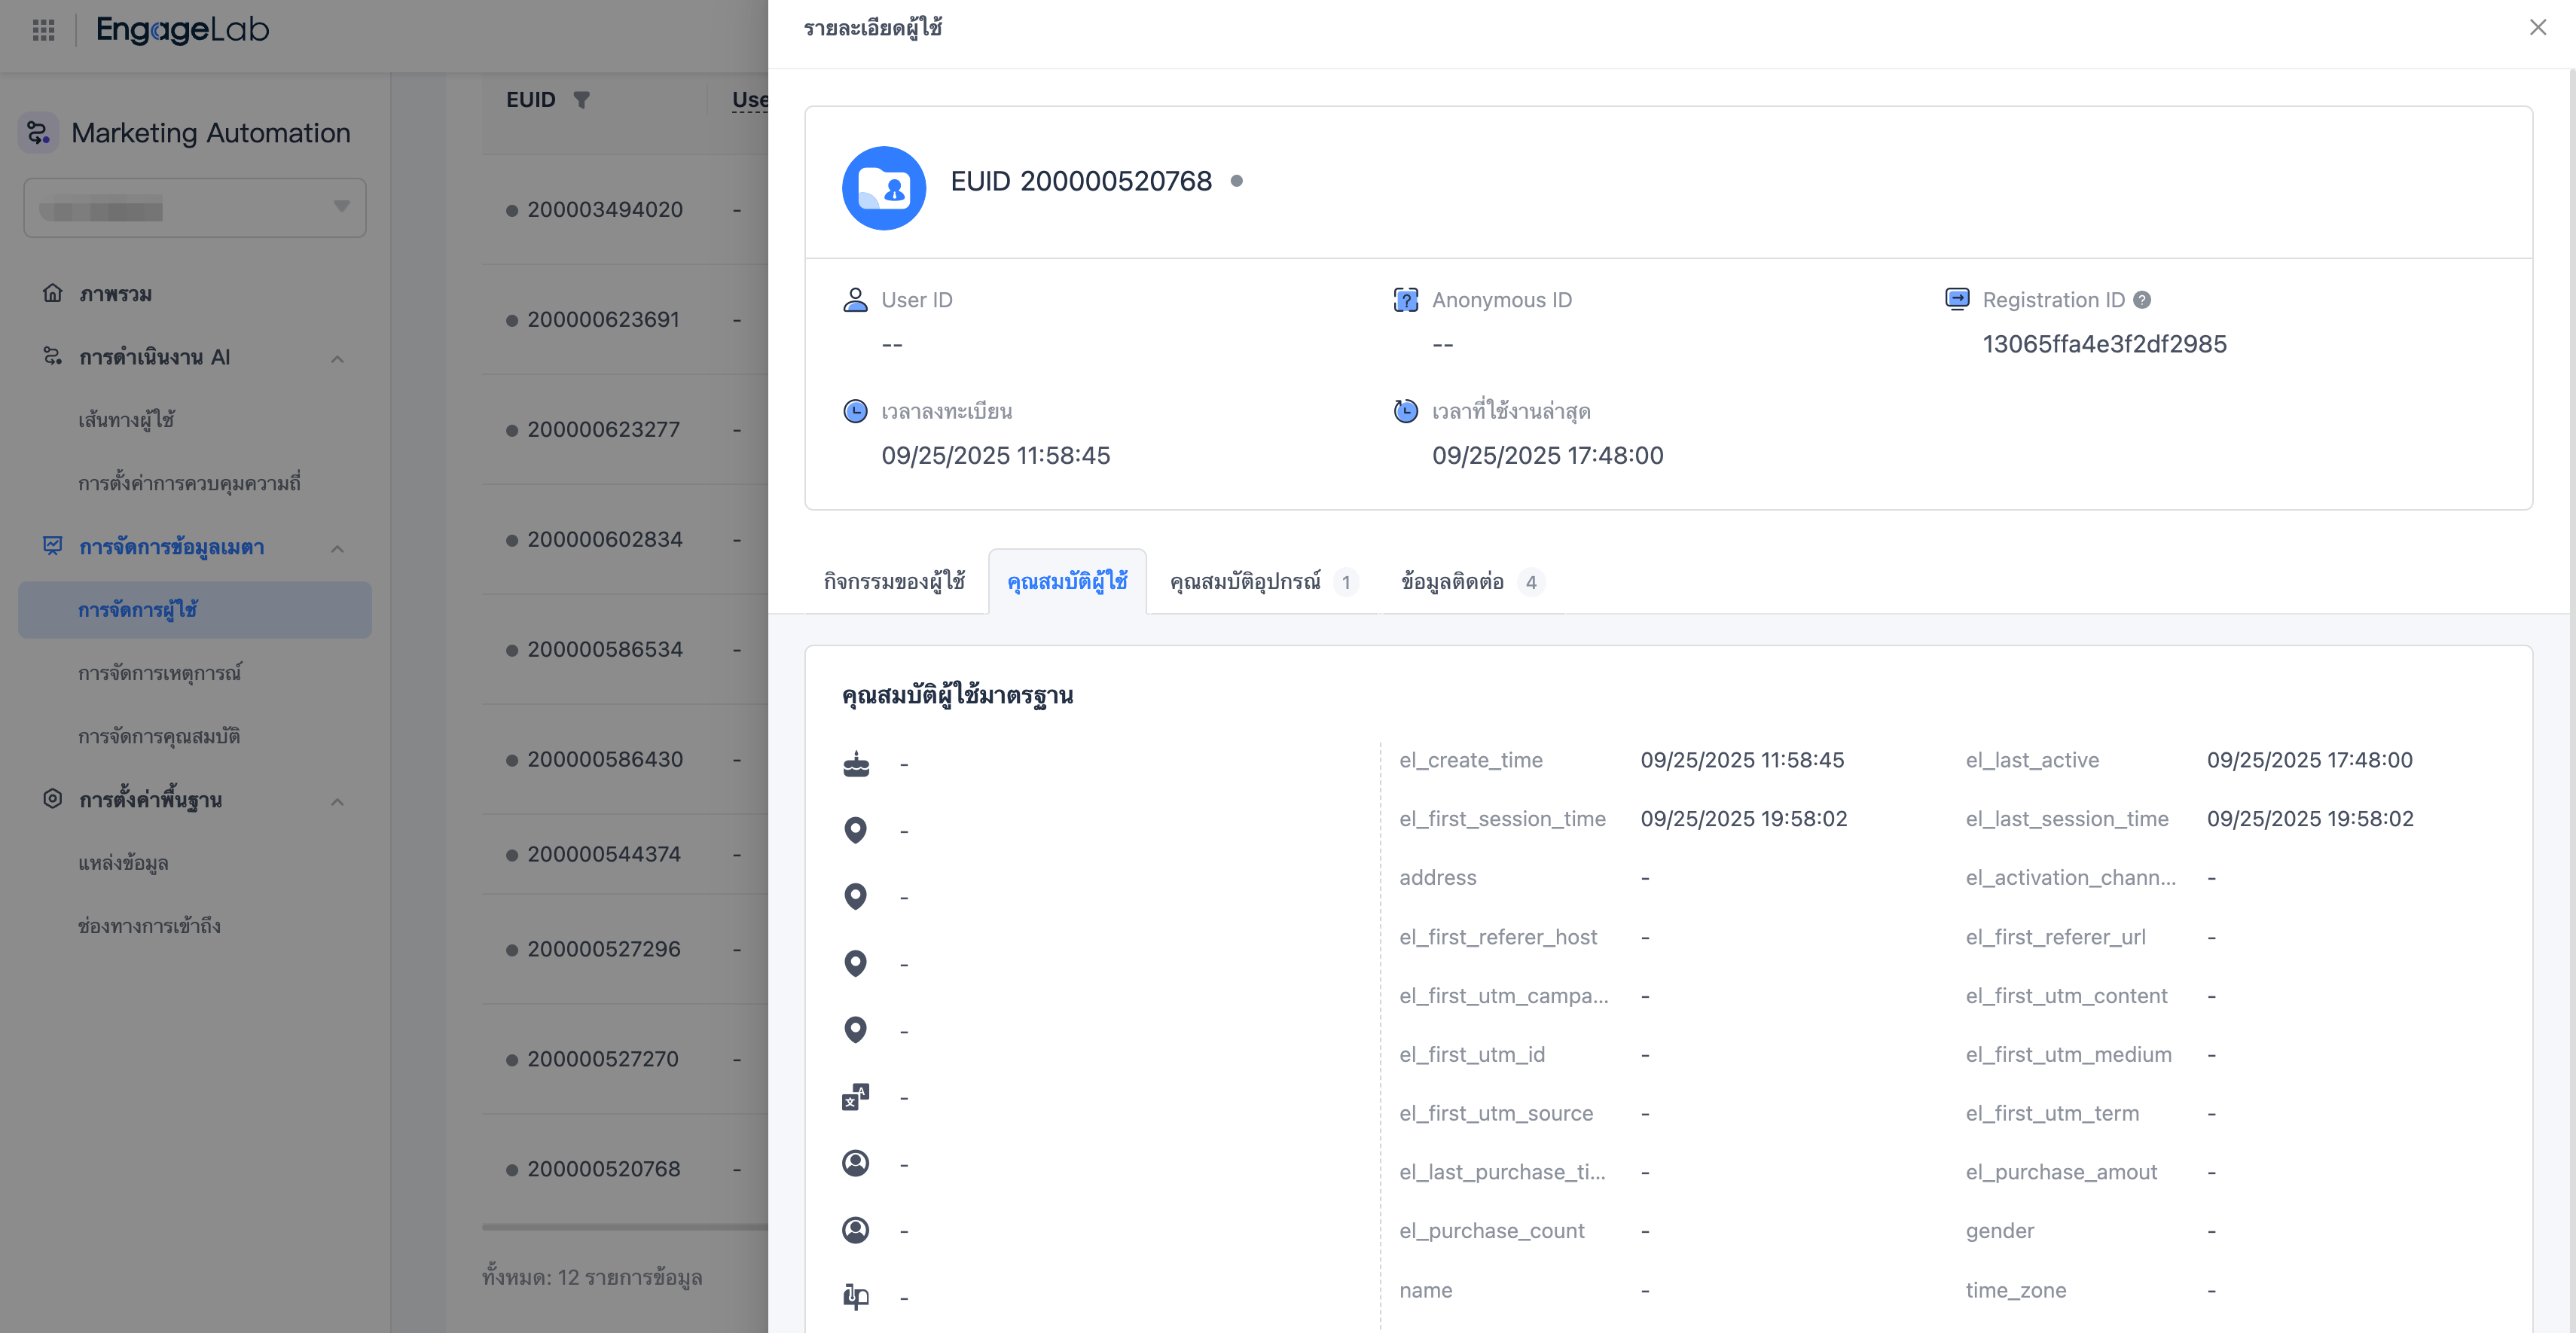Click the EngageLab logo
Viewport: 2576px width, 1333px height.
pyautogui.click(x=183, y=30)
